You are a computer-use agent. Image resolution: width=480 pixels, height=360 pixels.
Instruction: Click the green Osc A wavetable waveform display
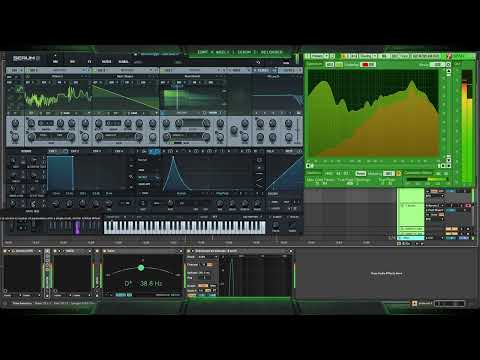click(x=58, y=97)
